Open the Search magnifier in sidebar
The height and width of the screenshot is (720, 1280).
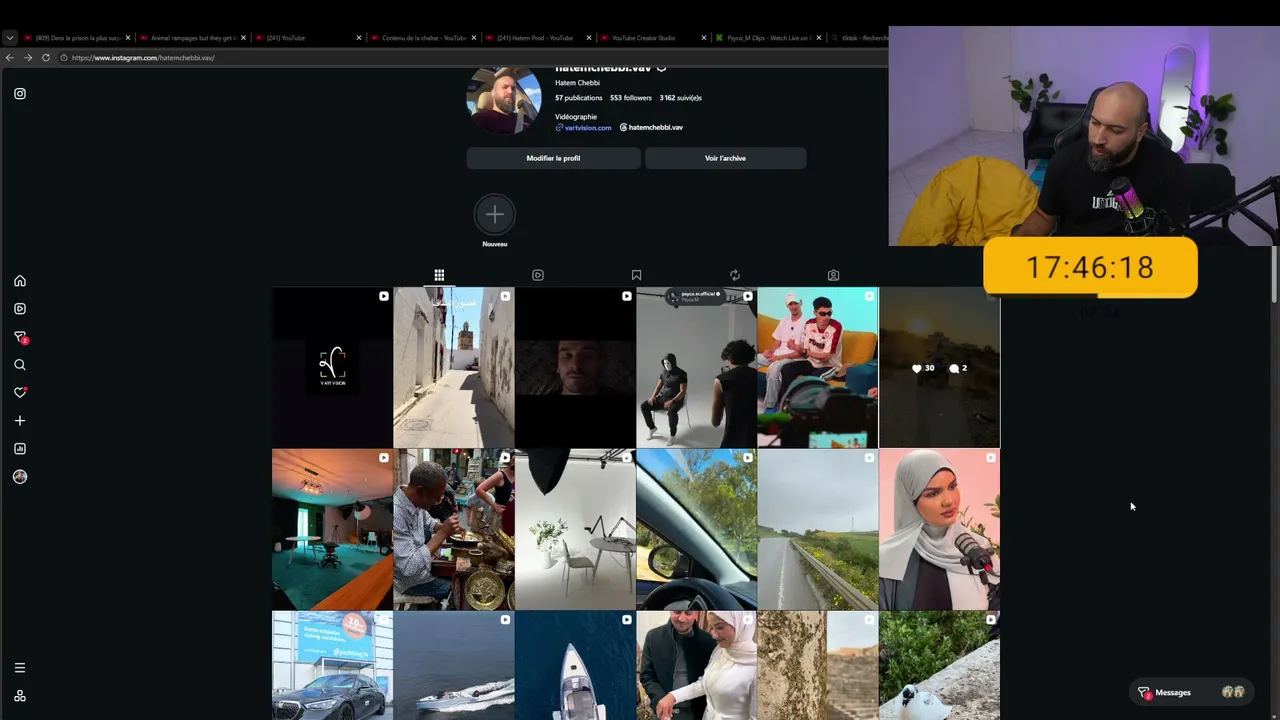coord(19,365)
